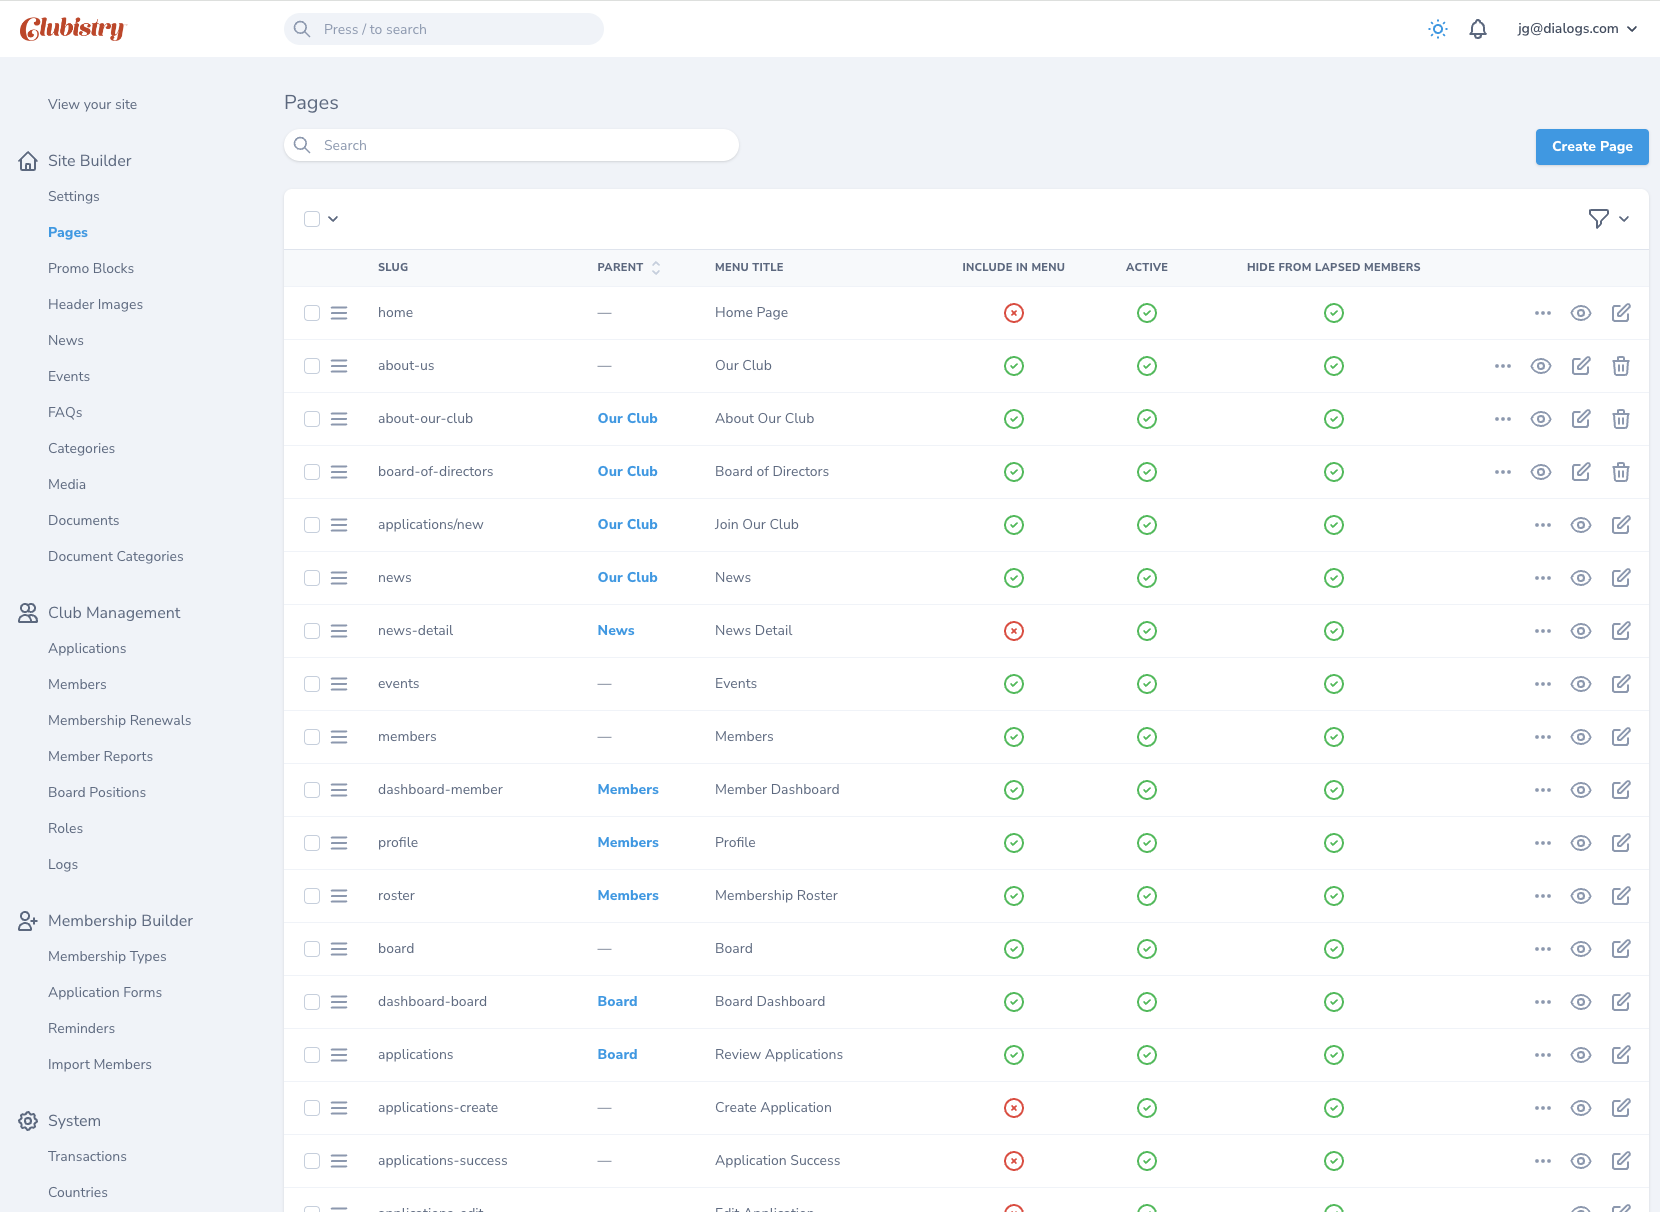Tick the checkbox for dashboard-board row
Viewport: 1660px width, 1212px height.
[x=312, y=1002]
